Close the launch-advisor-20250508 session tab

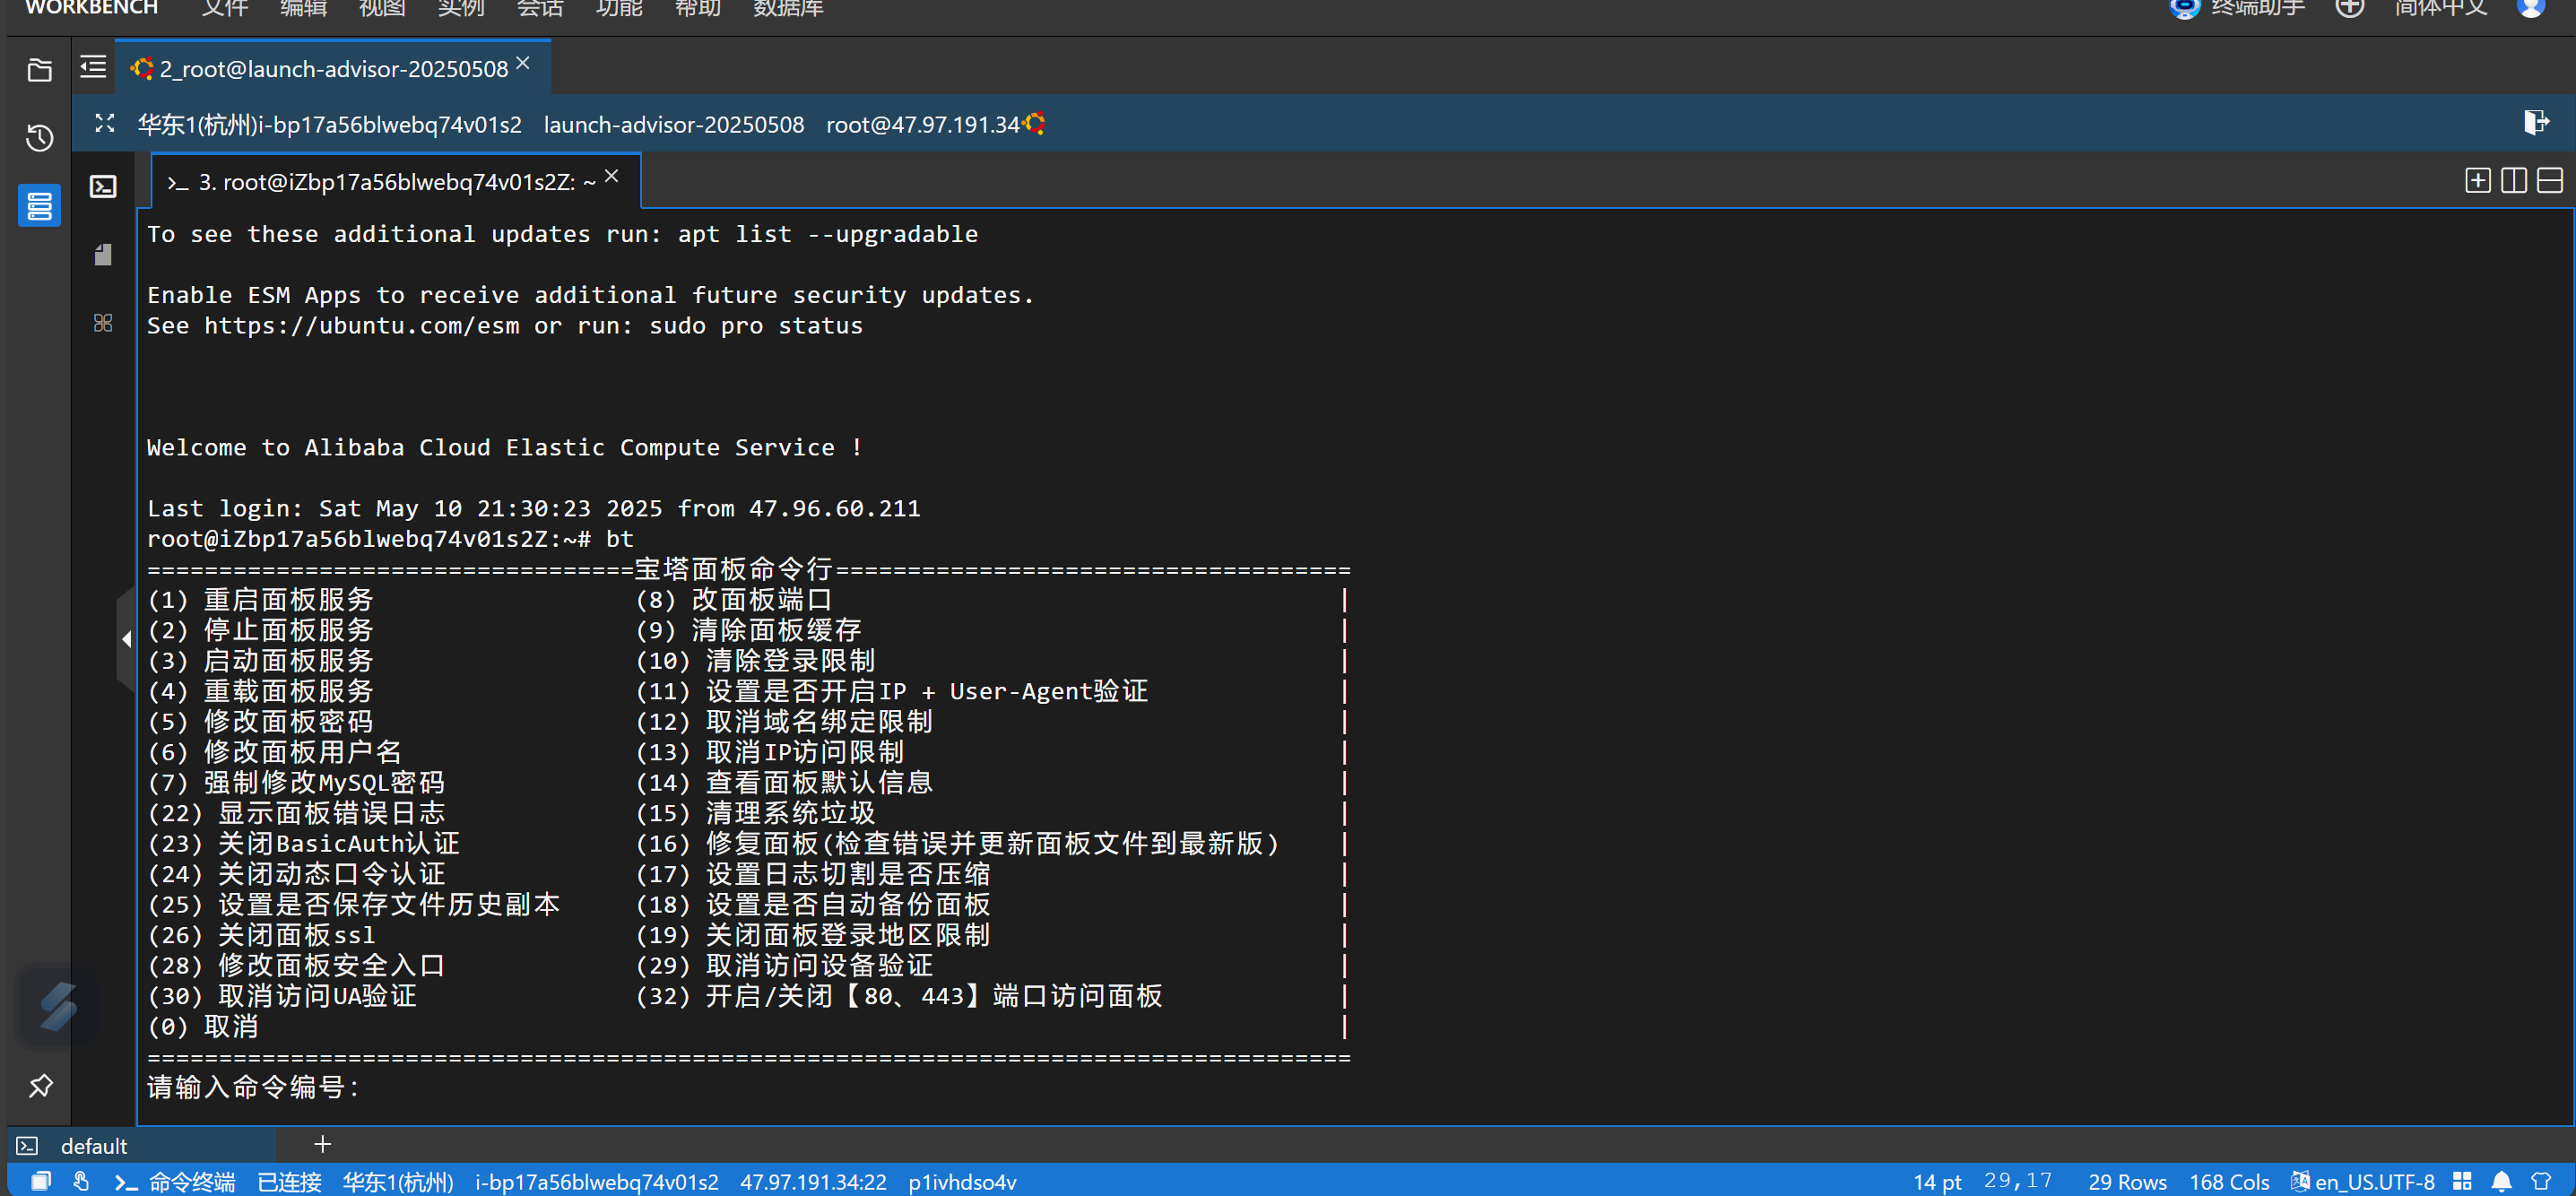tap(523, 64)
